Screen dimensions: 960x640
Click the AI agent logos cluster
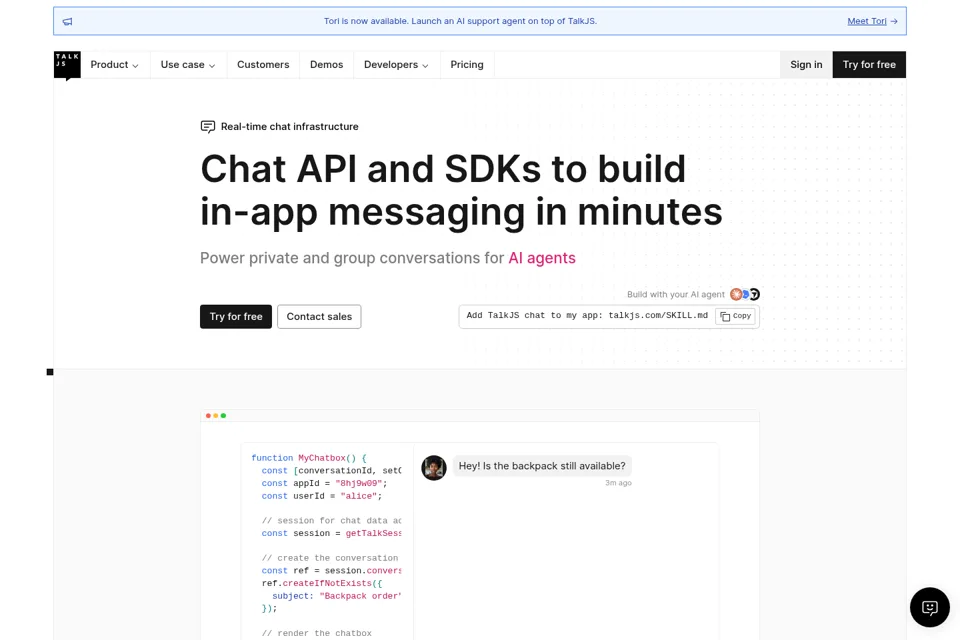point(744,295)
